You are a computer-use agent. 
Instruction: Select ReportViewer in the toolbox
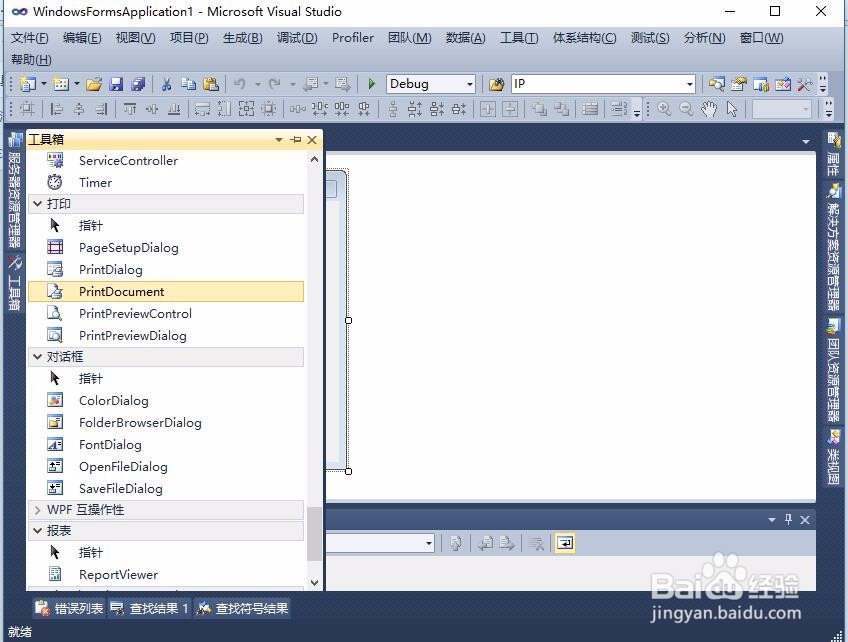(165, 574)
